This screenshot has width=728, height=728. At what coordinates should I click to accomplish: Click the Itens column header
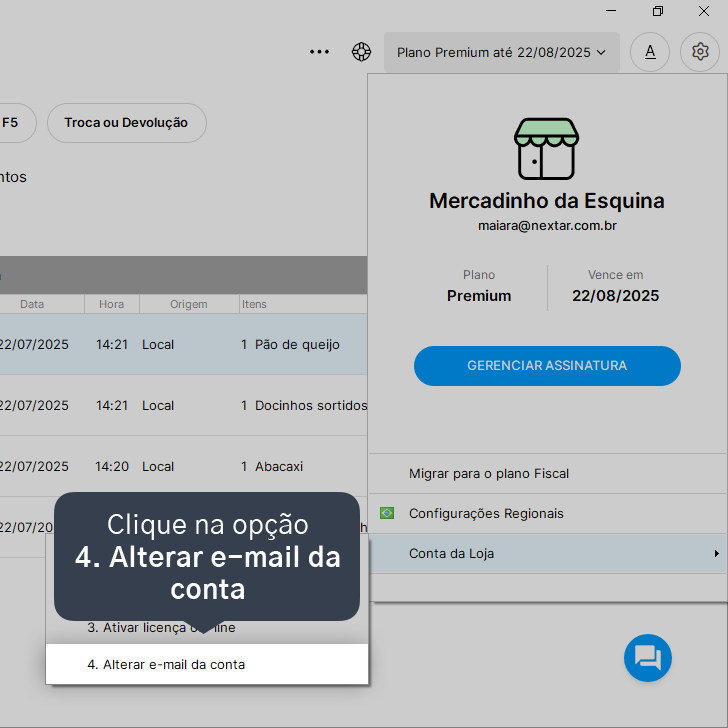point(303,304)
